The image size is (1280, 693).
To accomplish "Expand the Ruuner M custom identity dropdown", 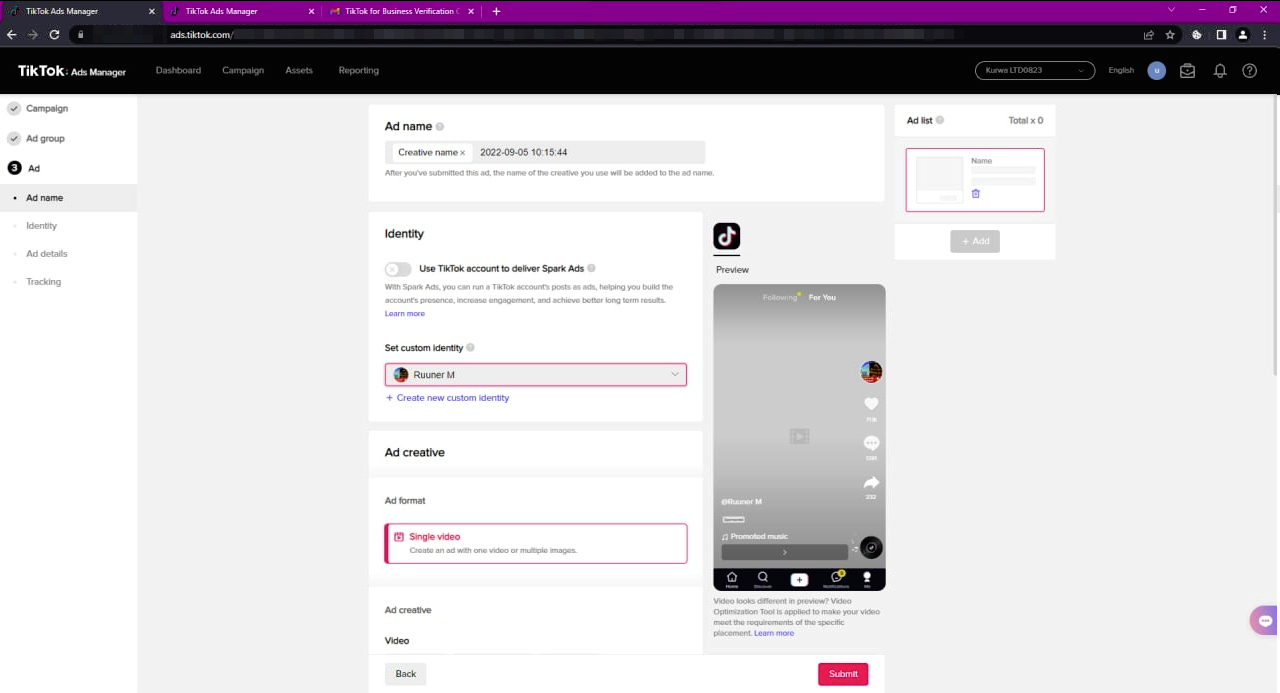I will click(536, 375).
